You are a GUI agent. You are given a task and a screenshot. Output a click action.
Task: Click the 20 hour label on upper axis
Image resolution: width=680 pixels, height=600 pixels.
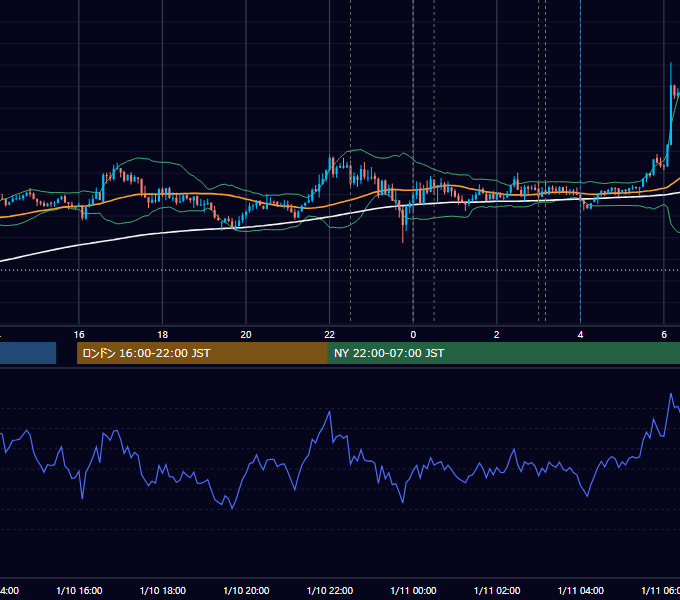pyautogui.click(x=246, y=335)
